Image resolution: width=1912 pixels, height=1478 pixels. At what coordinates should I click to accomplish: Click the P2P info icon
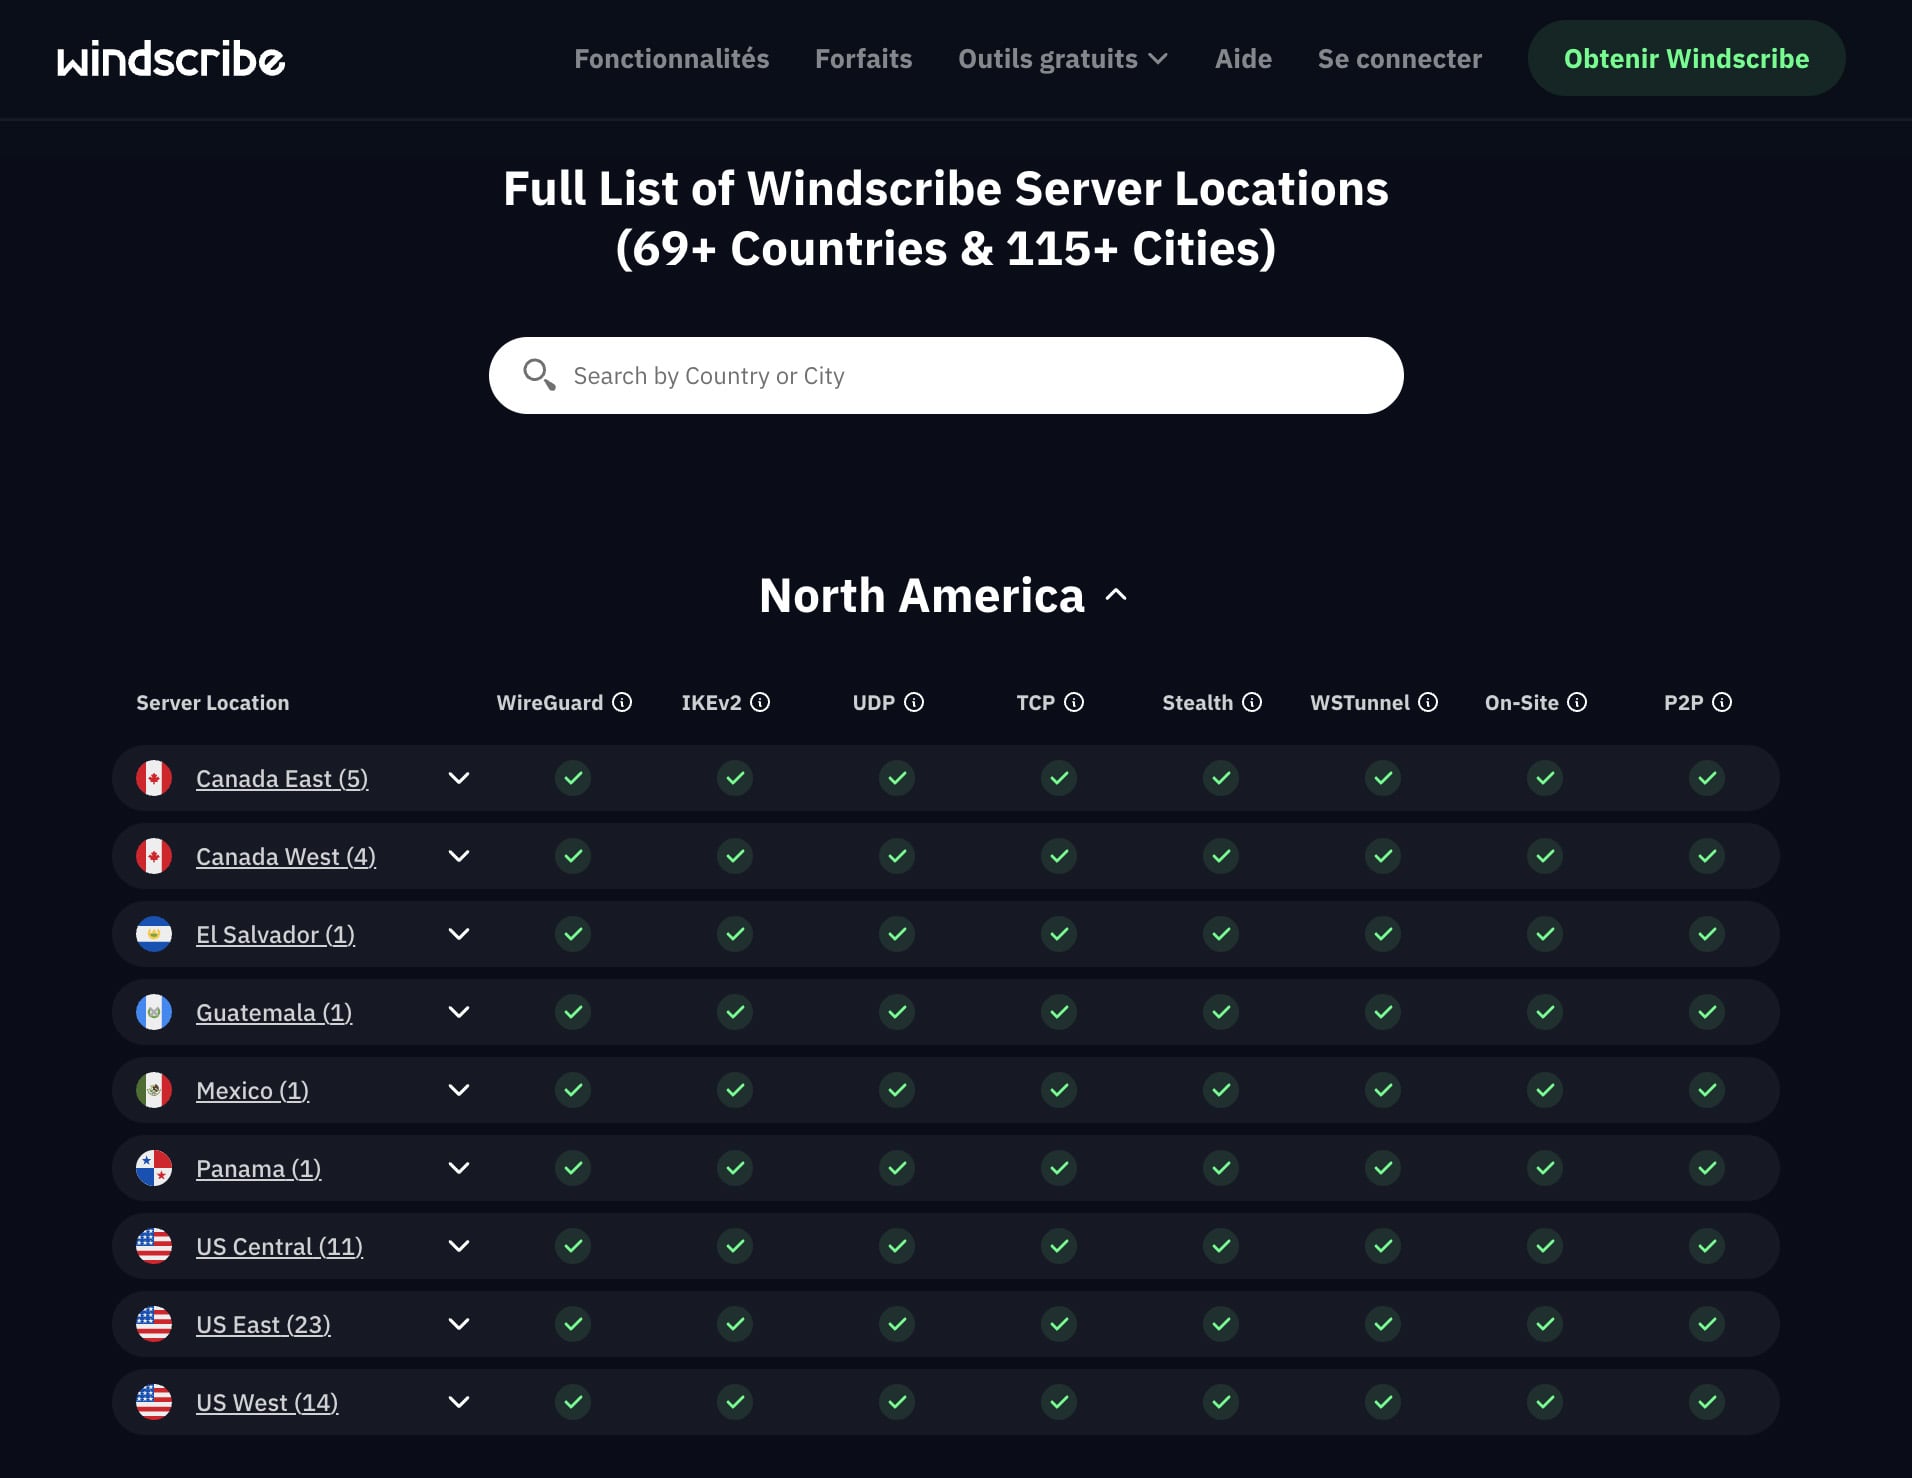1722,702
